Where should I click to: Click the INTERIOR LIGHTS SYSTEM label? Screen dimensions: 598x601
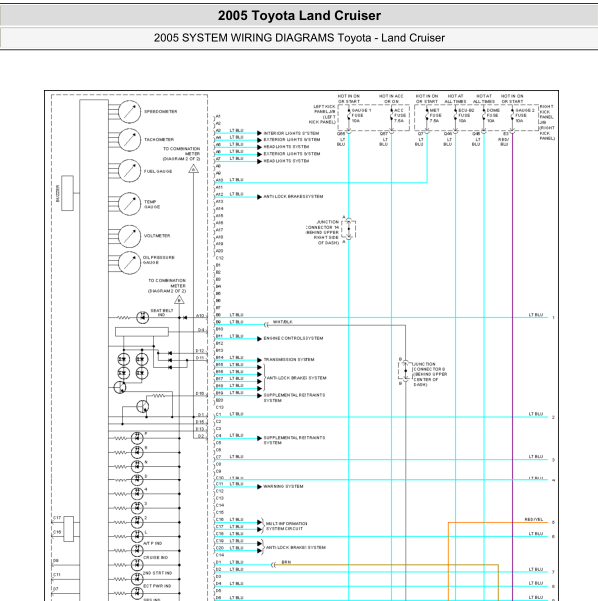(x=291, y=133)
